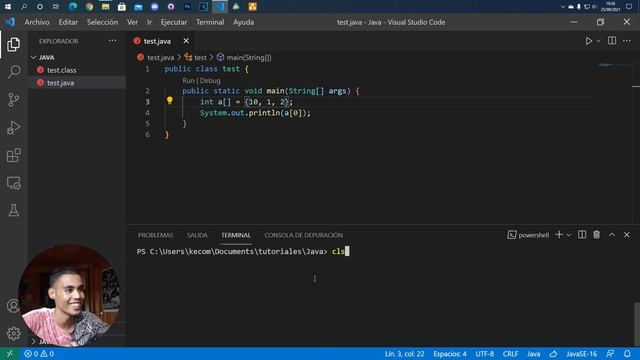This screenshot has height=360, width=640.
Task: Open the terminal launch profile dropdown
Action: point(569,235)
